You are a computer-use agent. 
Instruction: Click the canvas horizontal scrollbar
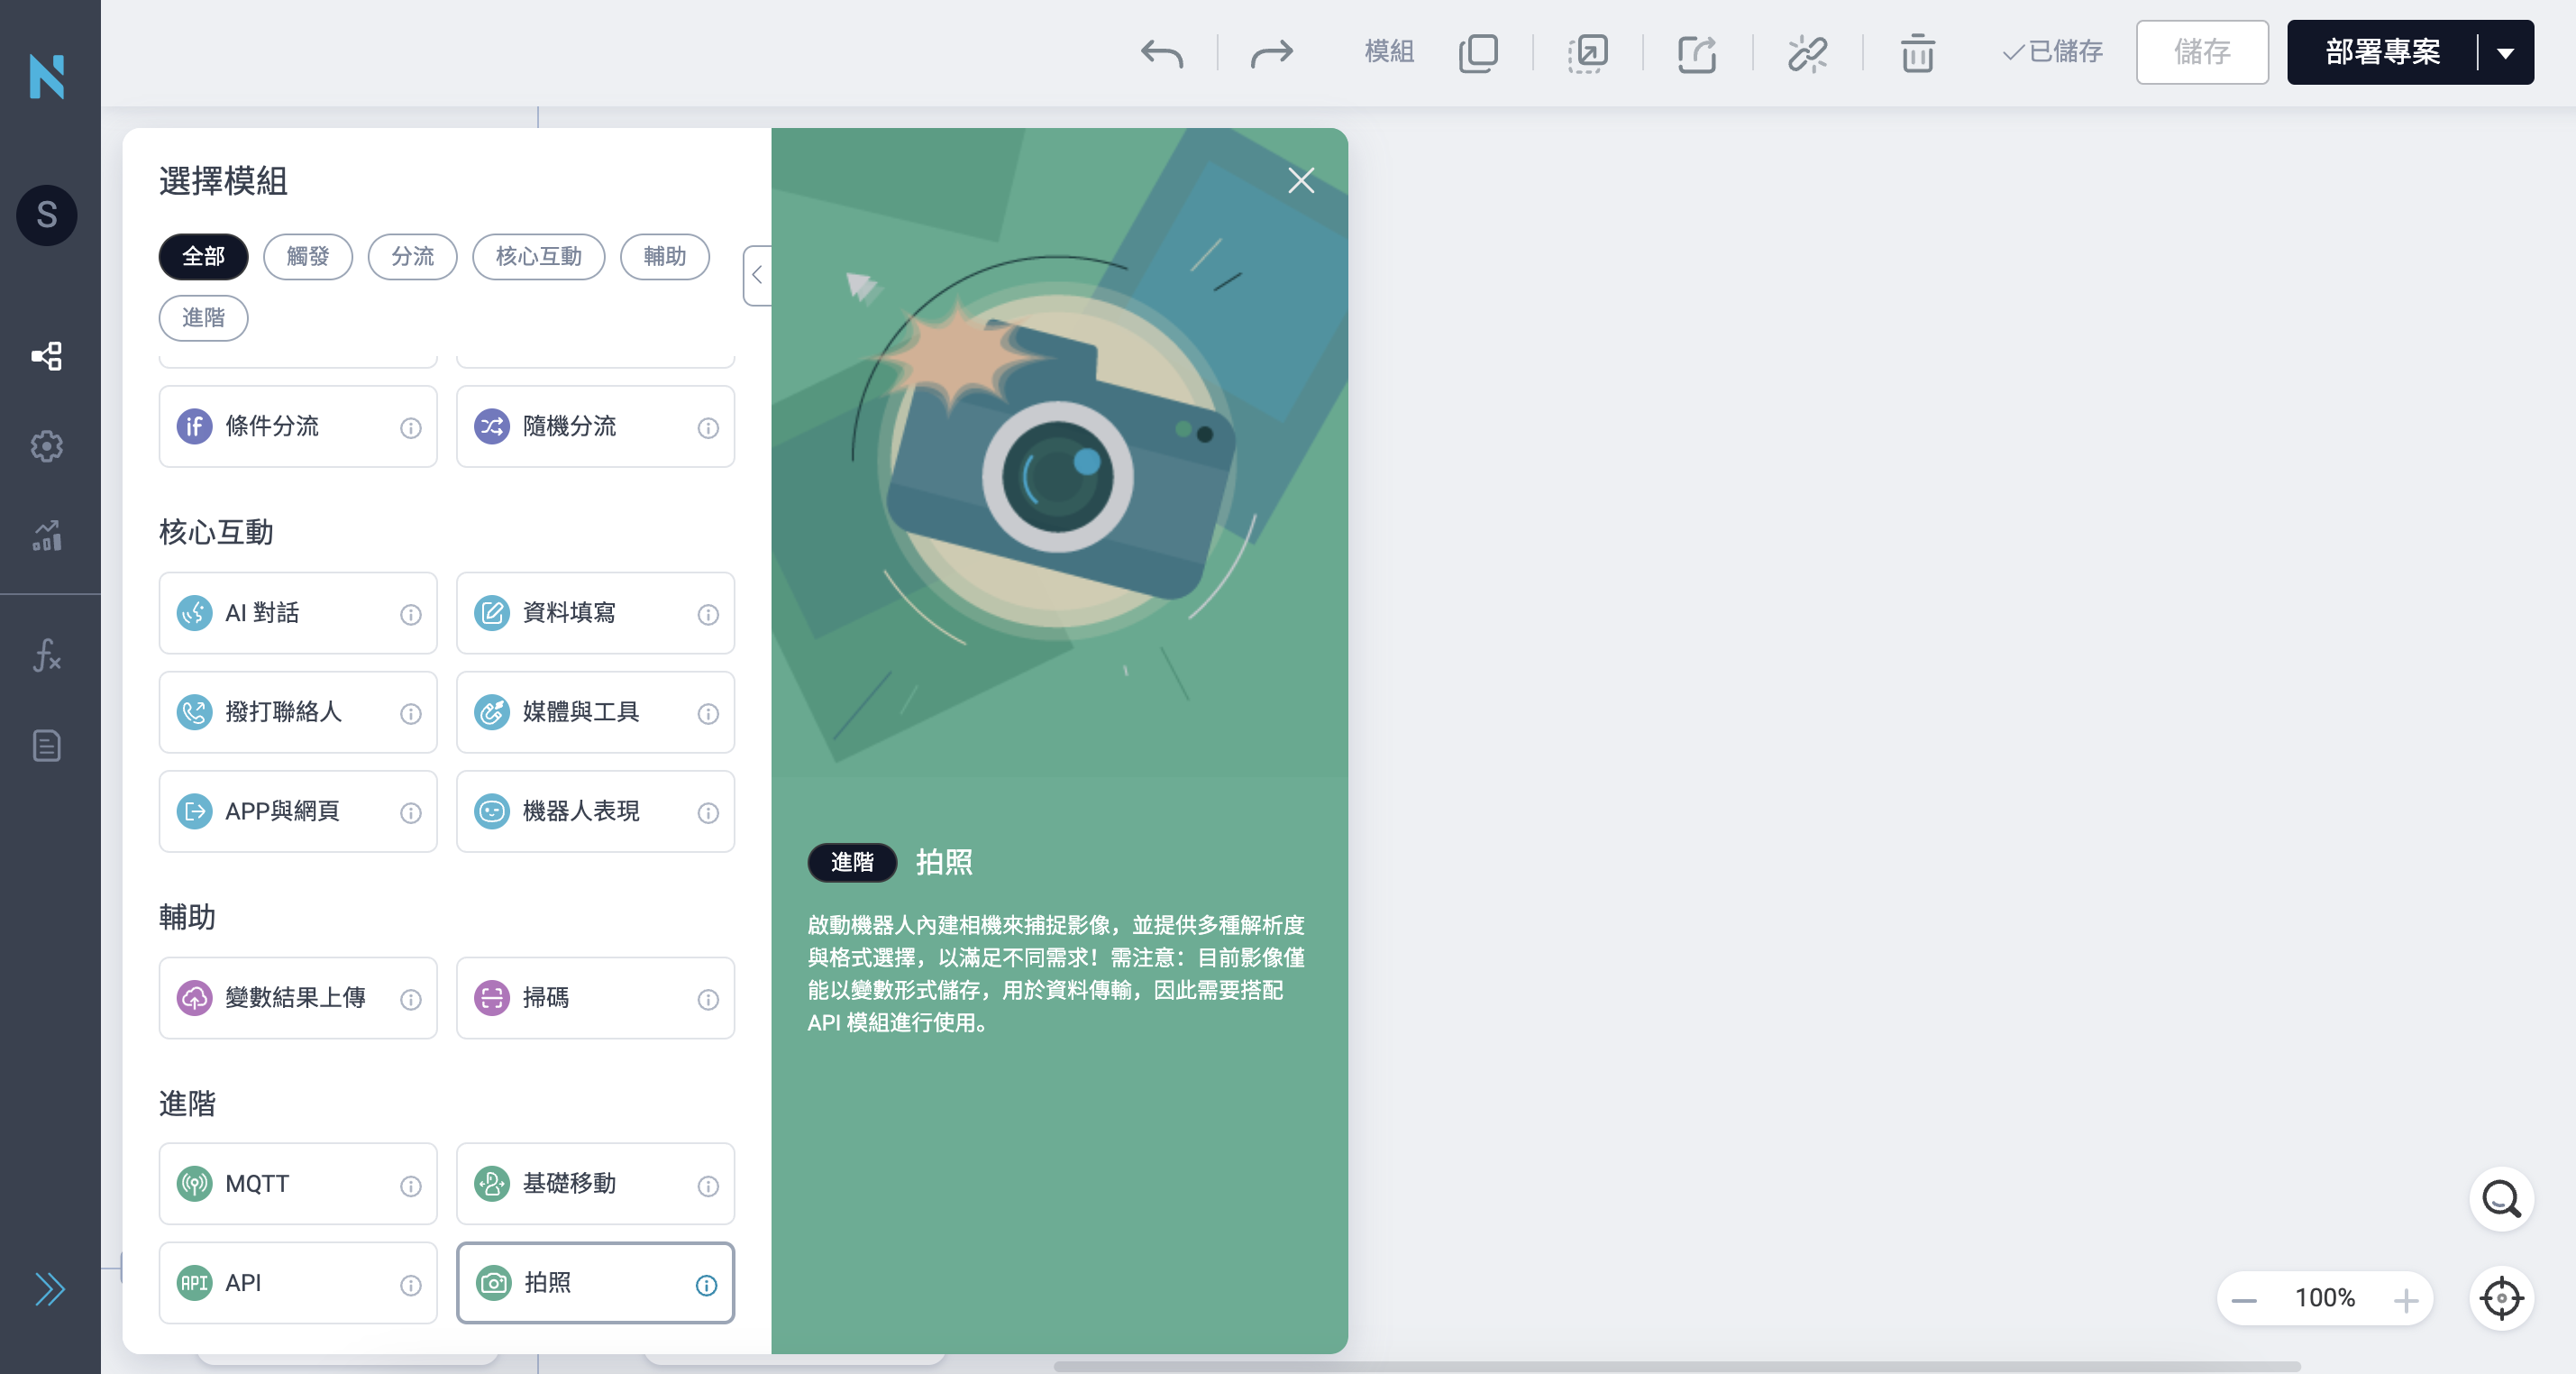[1676, 1366]
